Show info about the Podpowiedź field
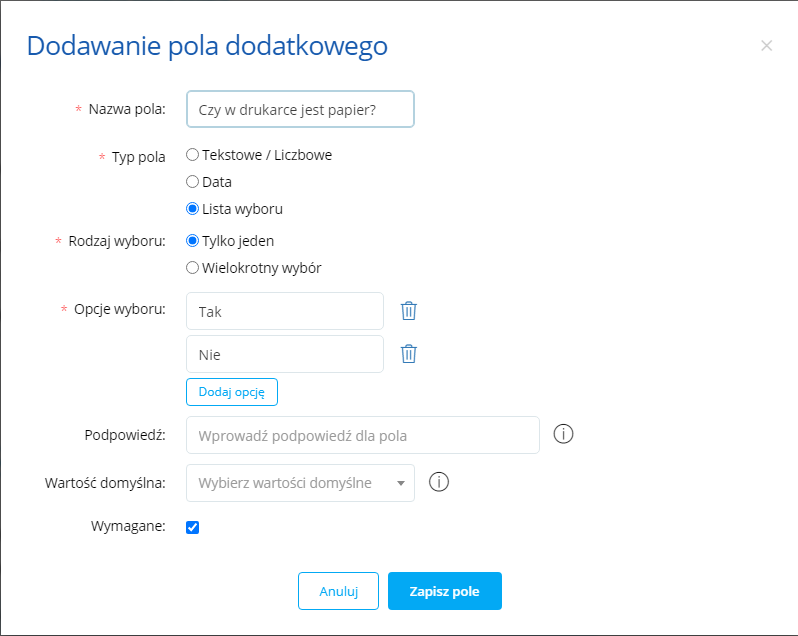The width and height of the screenshot is (798, 636). point(563,435)
